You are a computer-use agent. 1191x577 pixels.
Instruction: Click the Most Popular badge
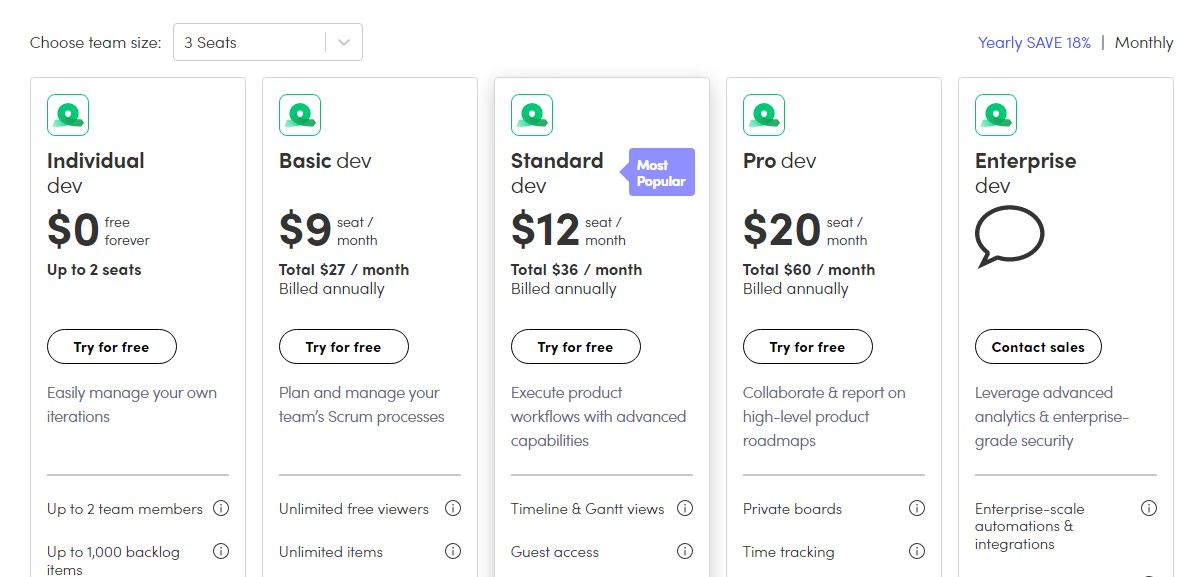(659, 172)
